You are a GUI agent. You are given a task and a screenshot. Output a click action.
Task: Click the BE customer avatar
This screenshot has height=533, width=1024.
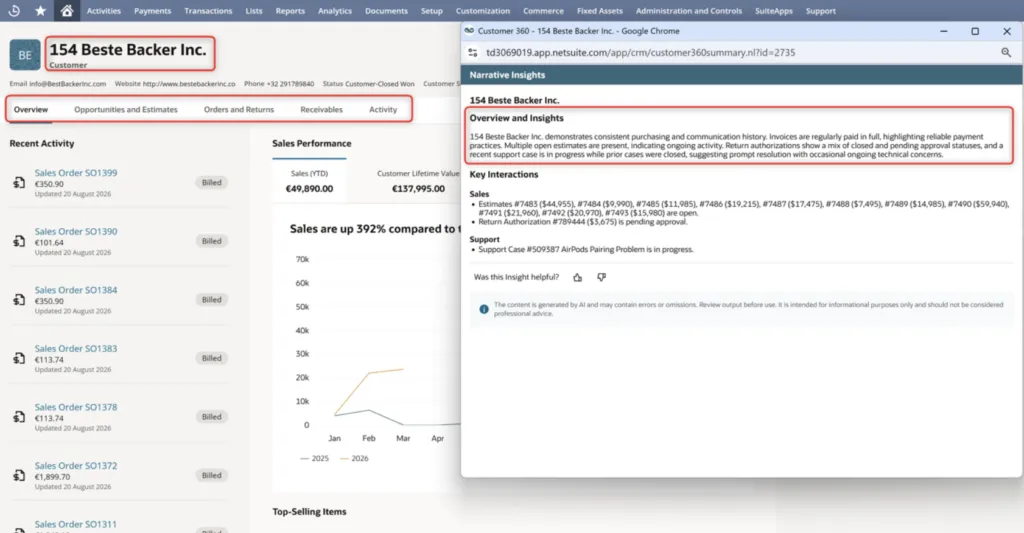coord(25,55)
